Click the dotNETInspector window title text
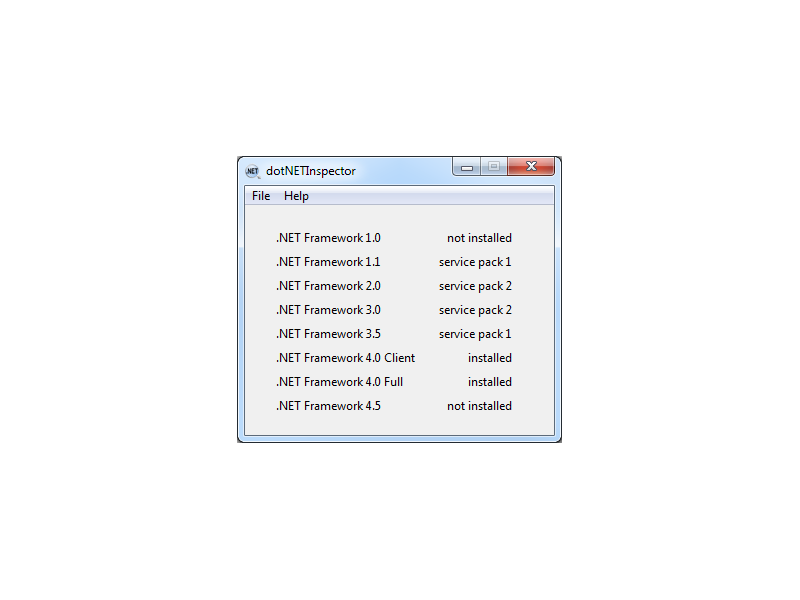The height and width of the screenshot is (600, 800). 311,171
